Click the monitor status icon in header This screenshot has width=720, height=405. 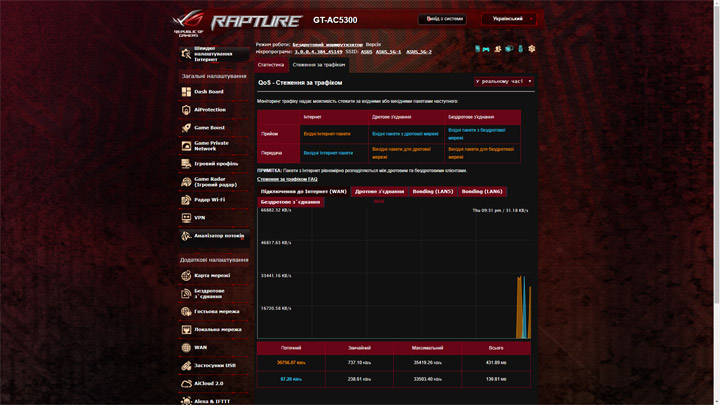pyautogui.click(x=509, y=49)
